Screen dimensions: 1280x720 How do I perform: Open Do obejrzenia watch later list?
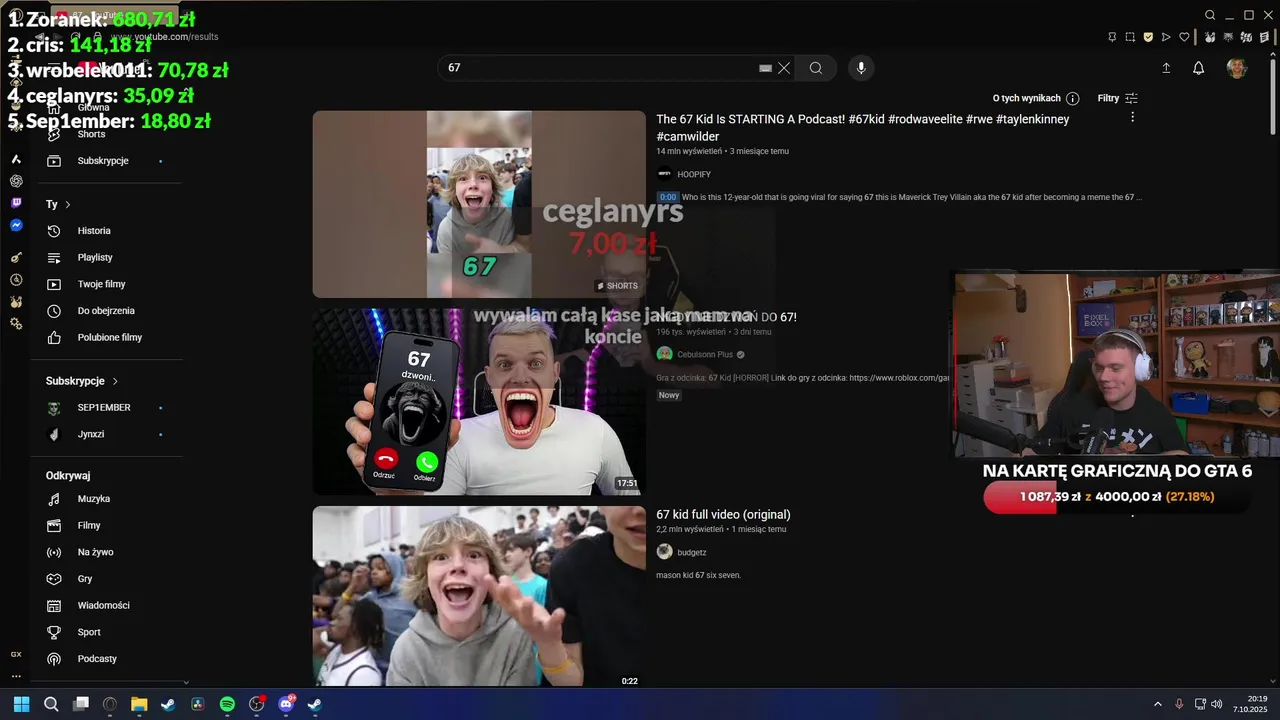point(106,311)
